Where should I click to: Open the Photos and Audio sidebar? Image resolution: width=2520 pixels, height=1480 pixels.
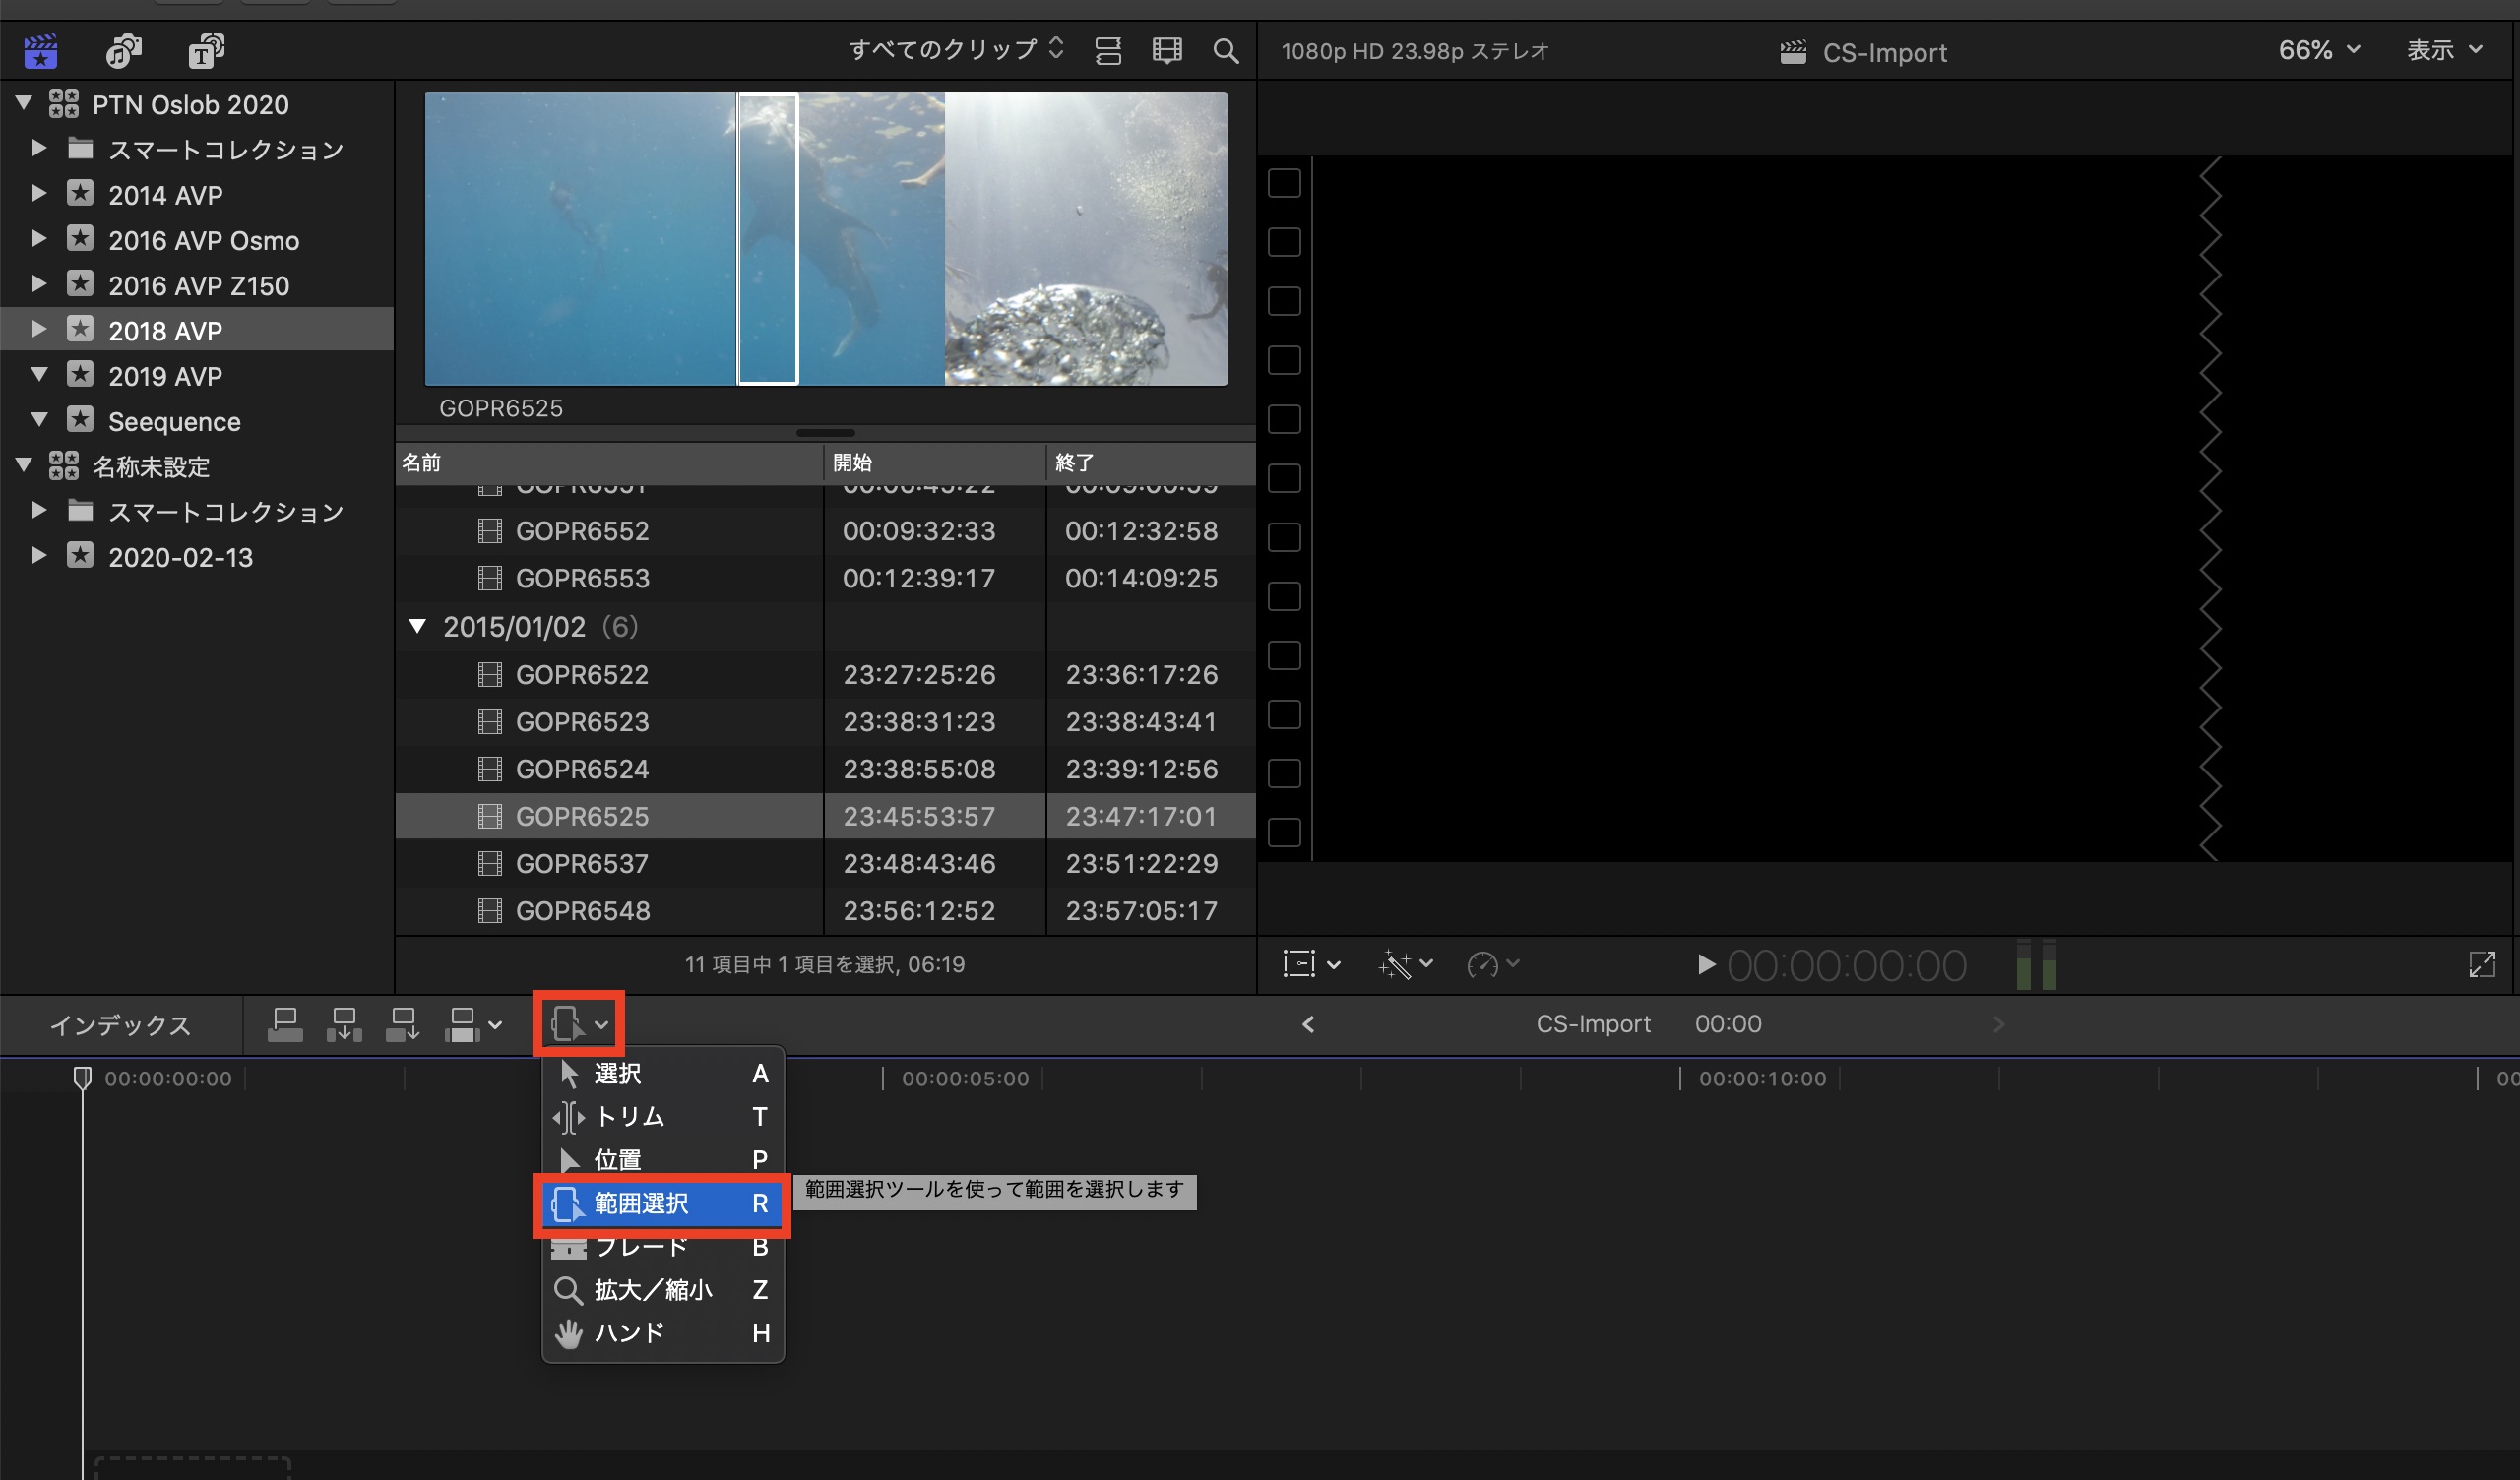[x=124, y=50]
